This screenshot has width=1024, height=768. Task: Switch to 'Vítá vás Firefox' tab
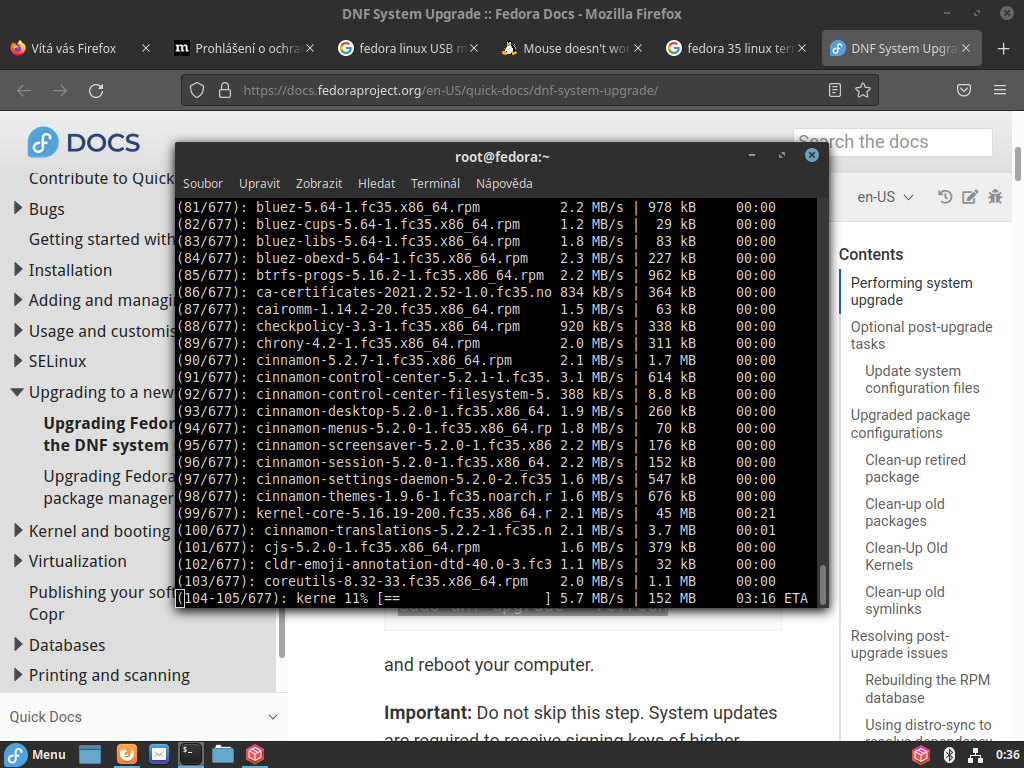click(x=73, y=48)
